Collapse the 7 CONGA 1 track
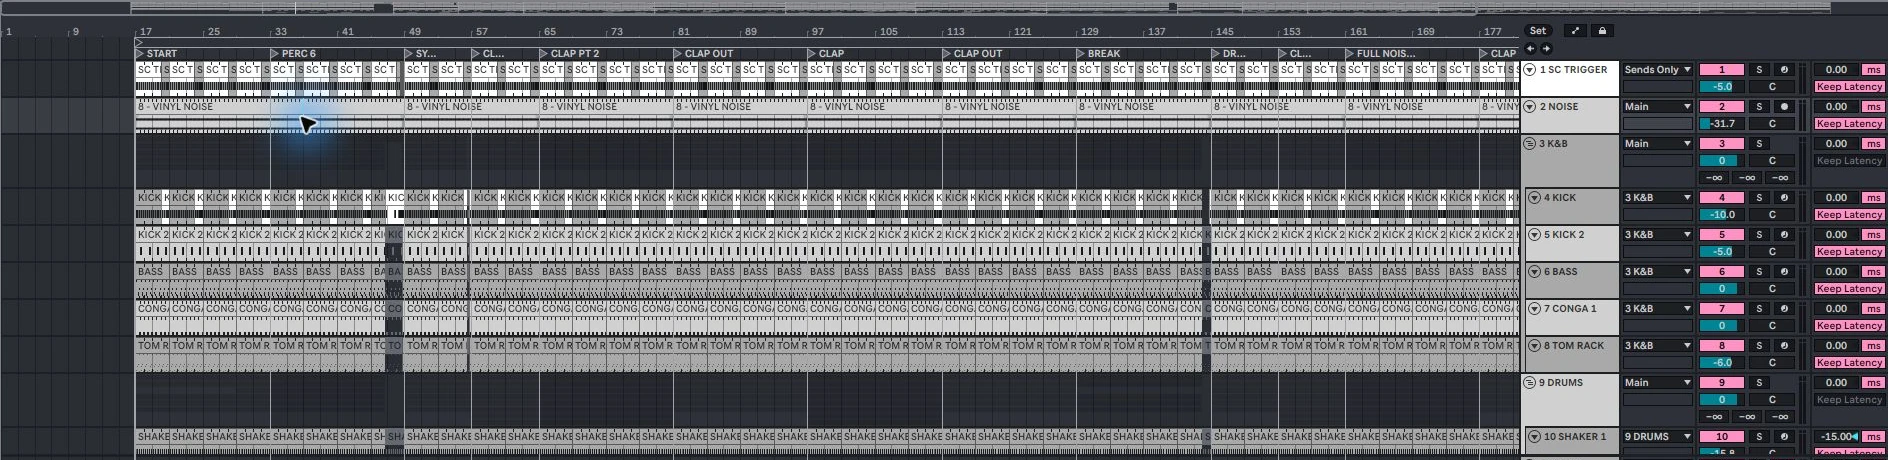This screenshot has width=1888, height=460. point(1534,309)
